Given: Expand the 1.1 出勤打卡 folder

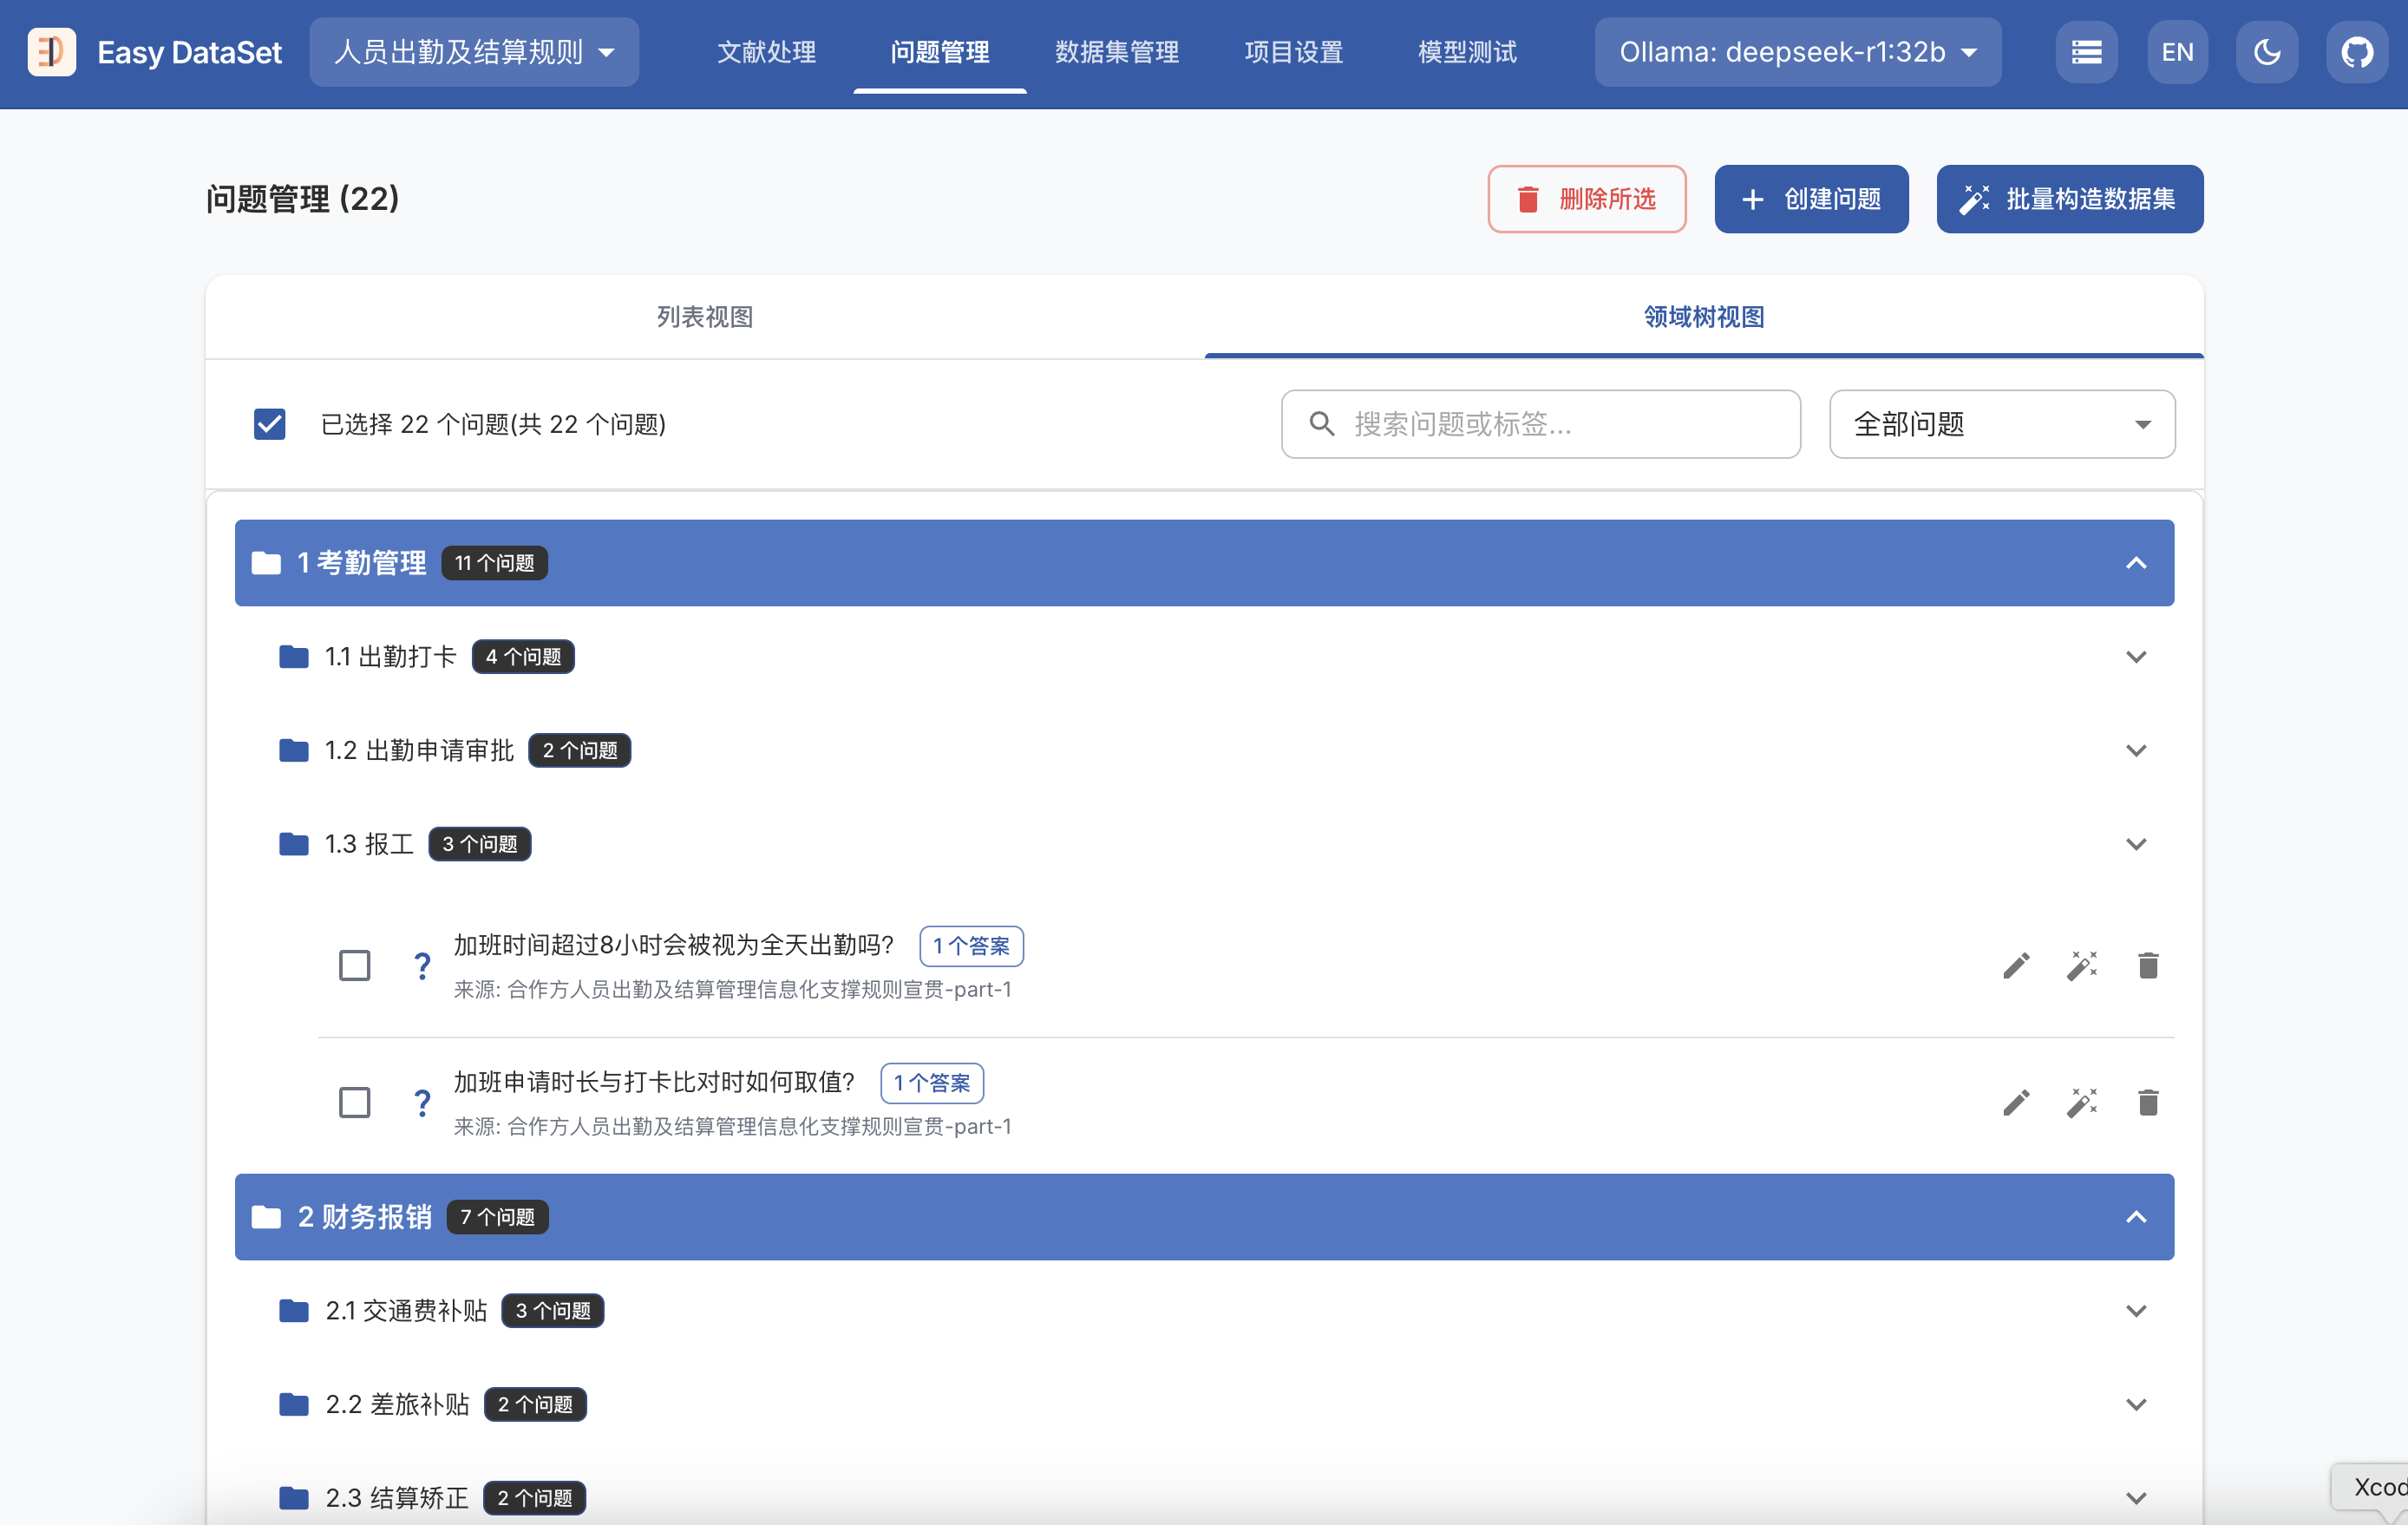Looking at the screenshot, I should tap(2135, 657).
